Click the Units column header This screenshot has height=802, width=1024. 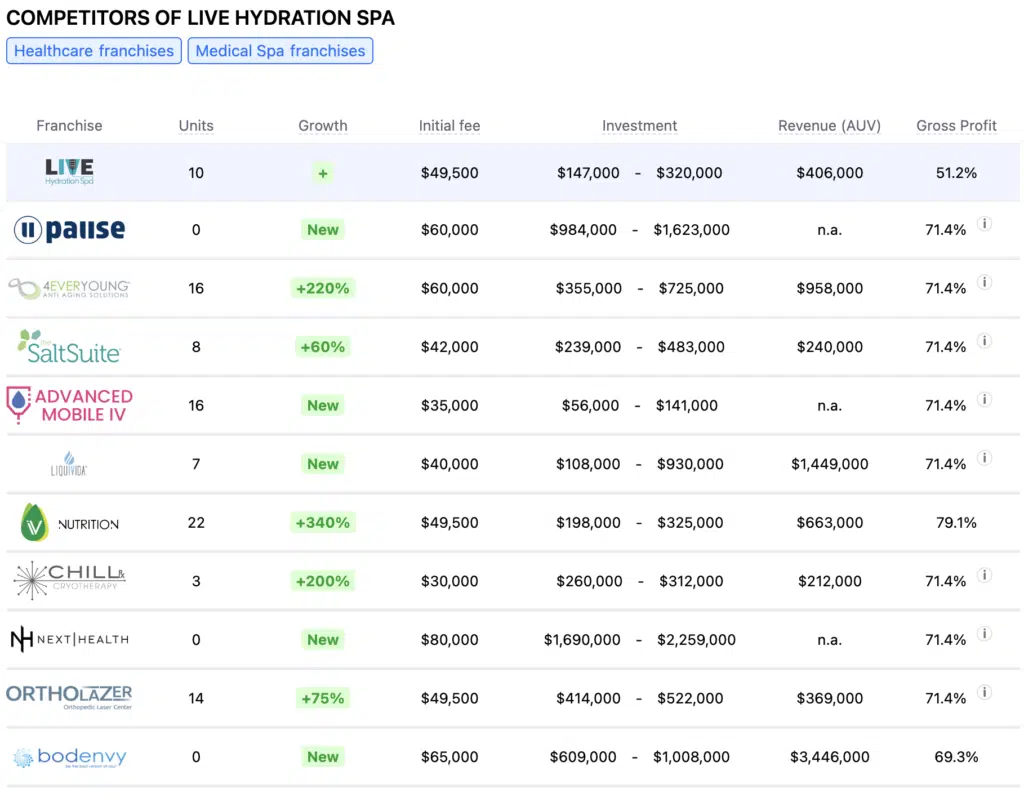[196, 125]
